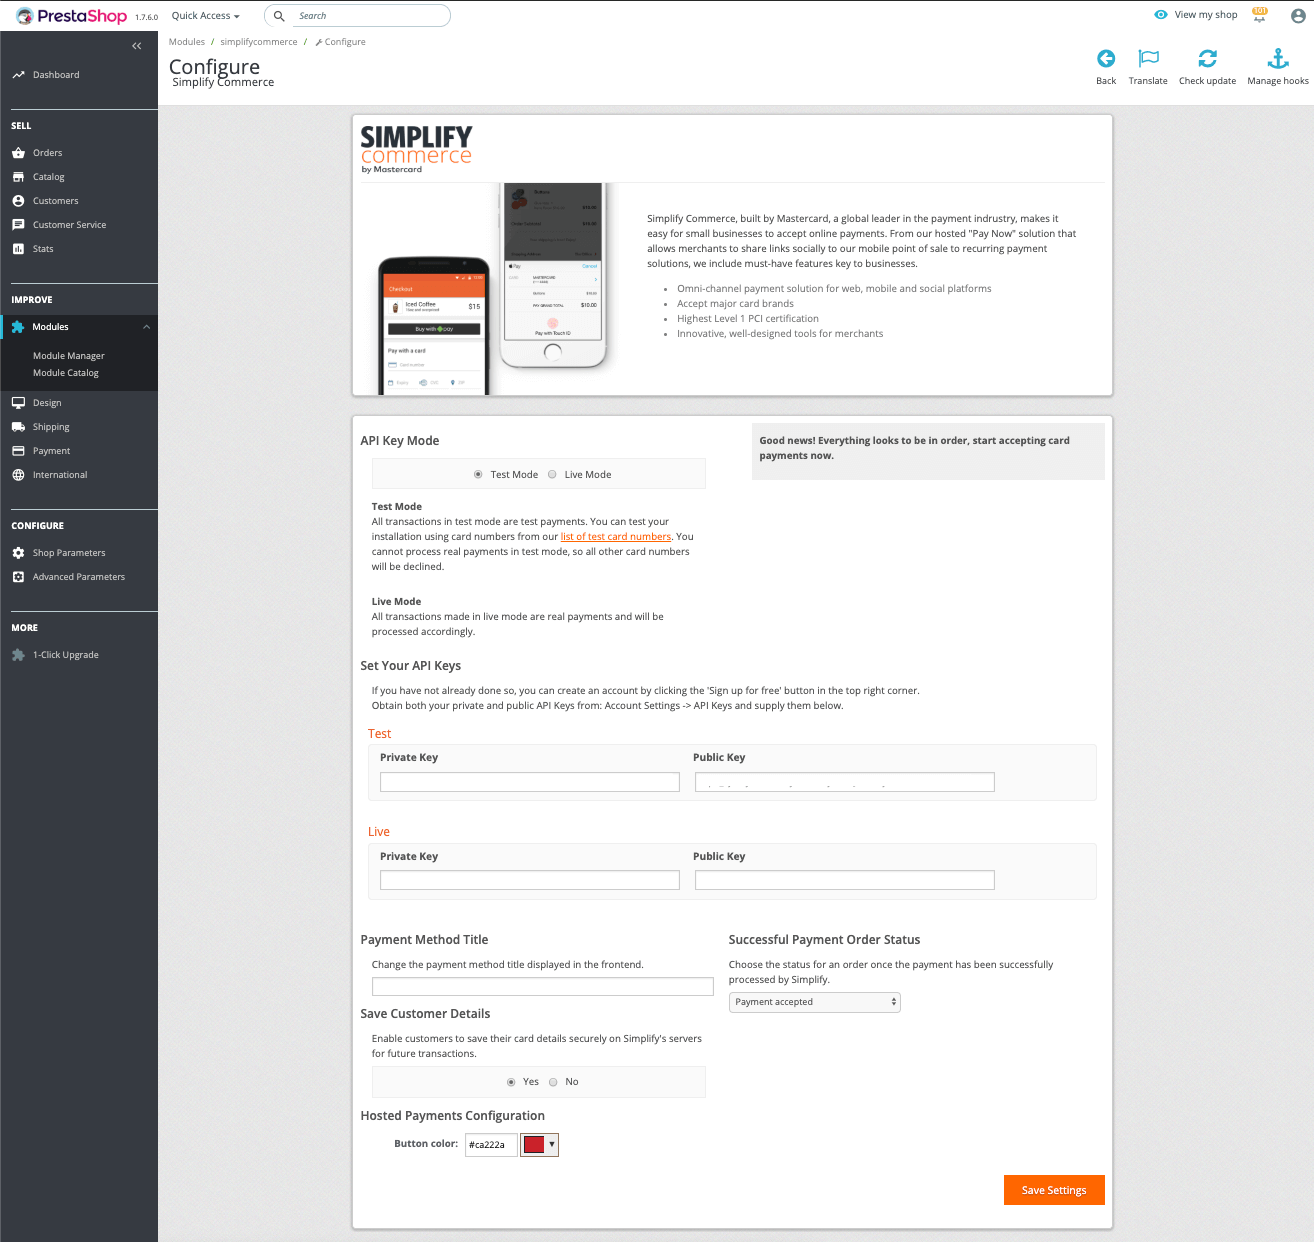Open the notifications trophy icon
The width and height of the screenshot is (1314, 1242).
(x=1260, y=15)
